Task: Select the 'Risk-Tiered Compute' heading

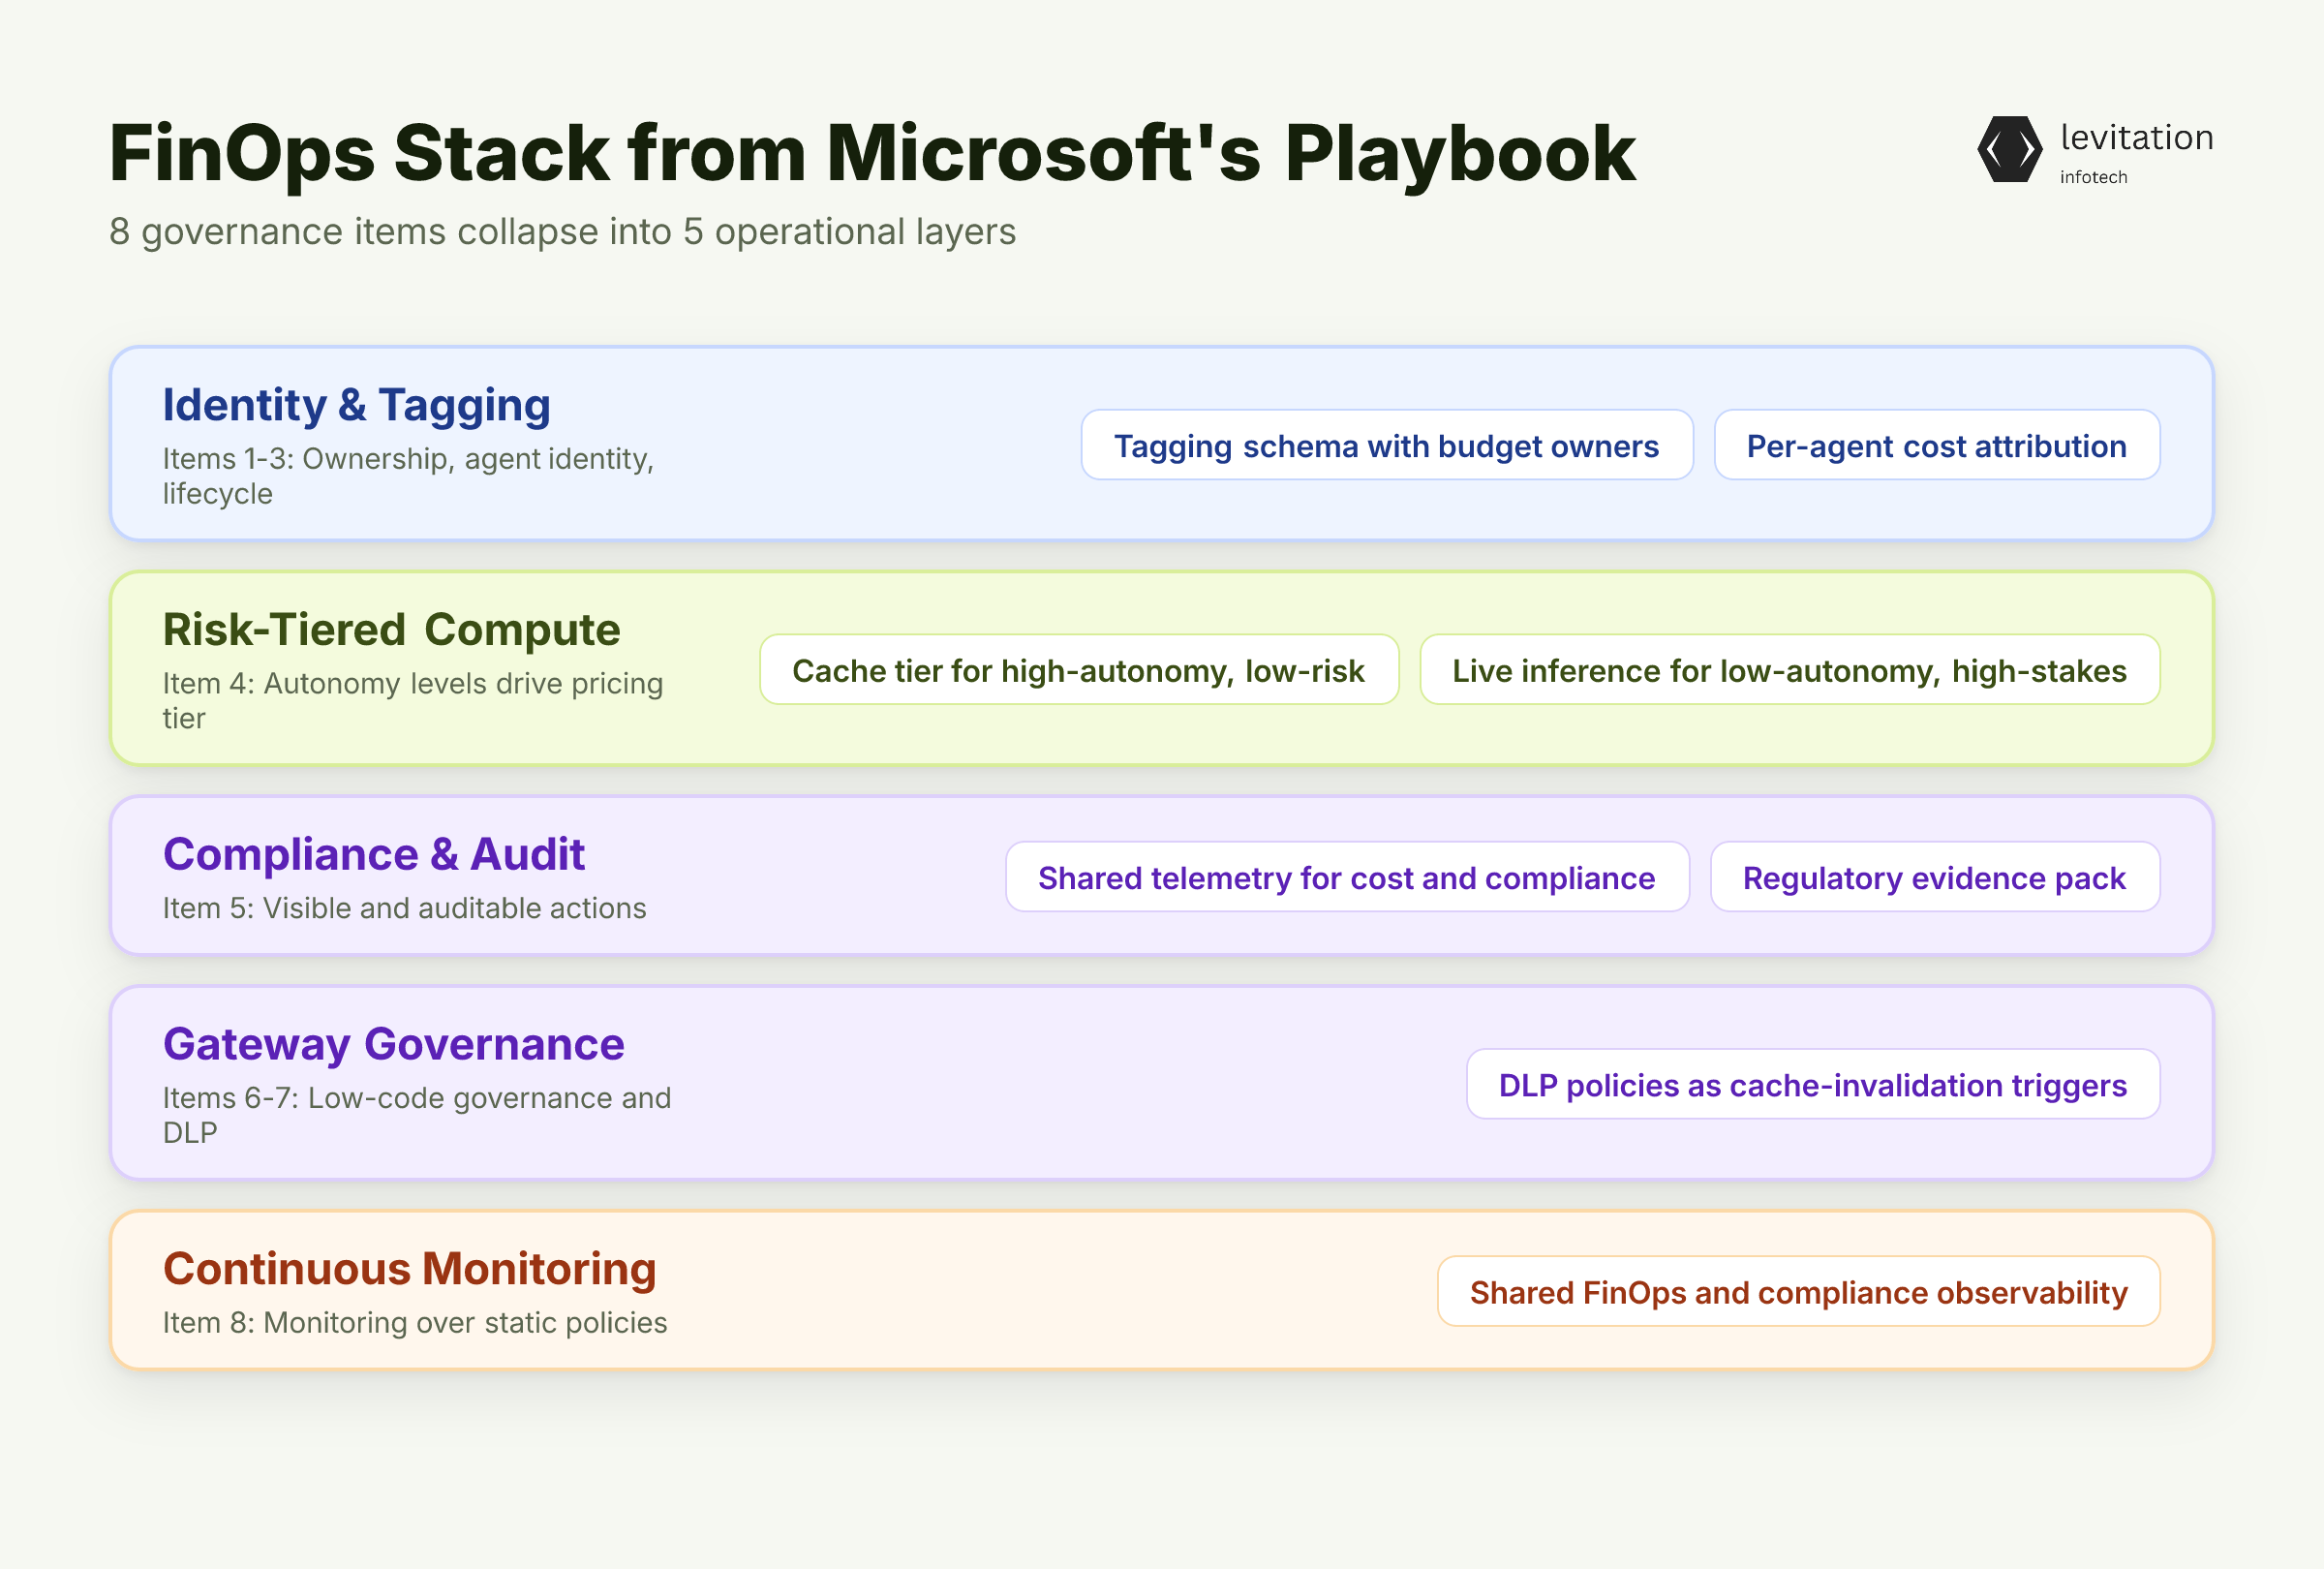Action: pos(391,630)
